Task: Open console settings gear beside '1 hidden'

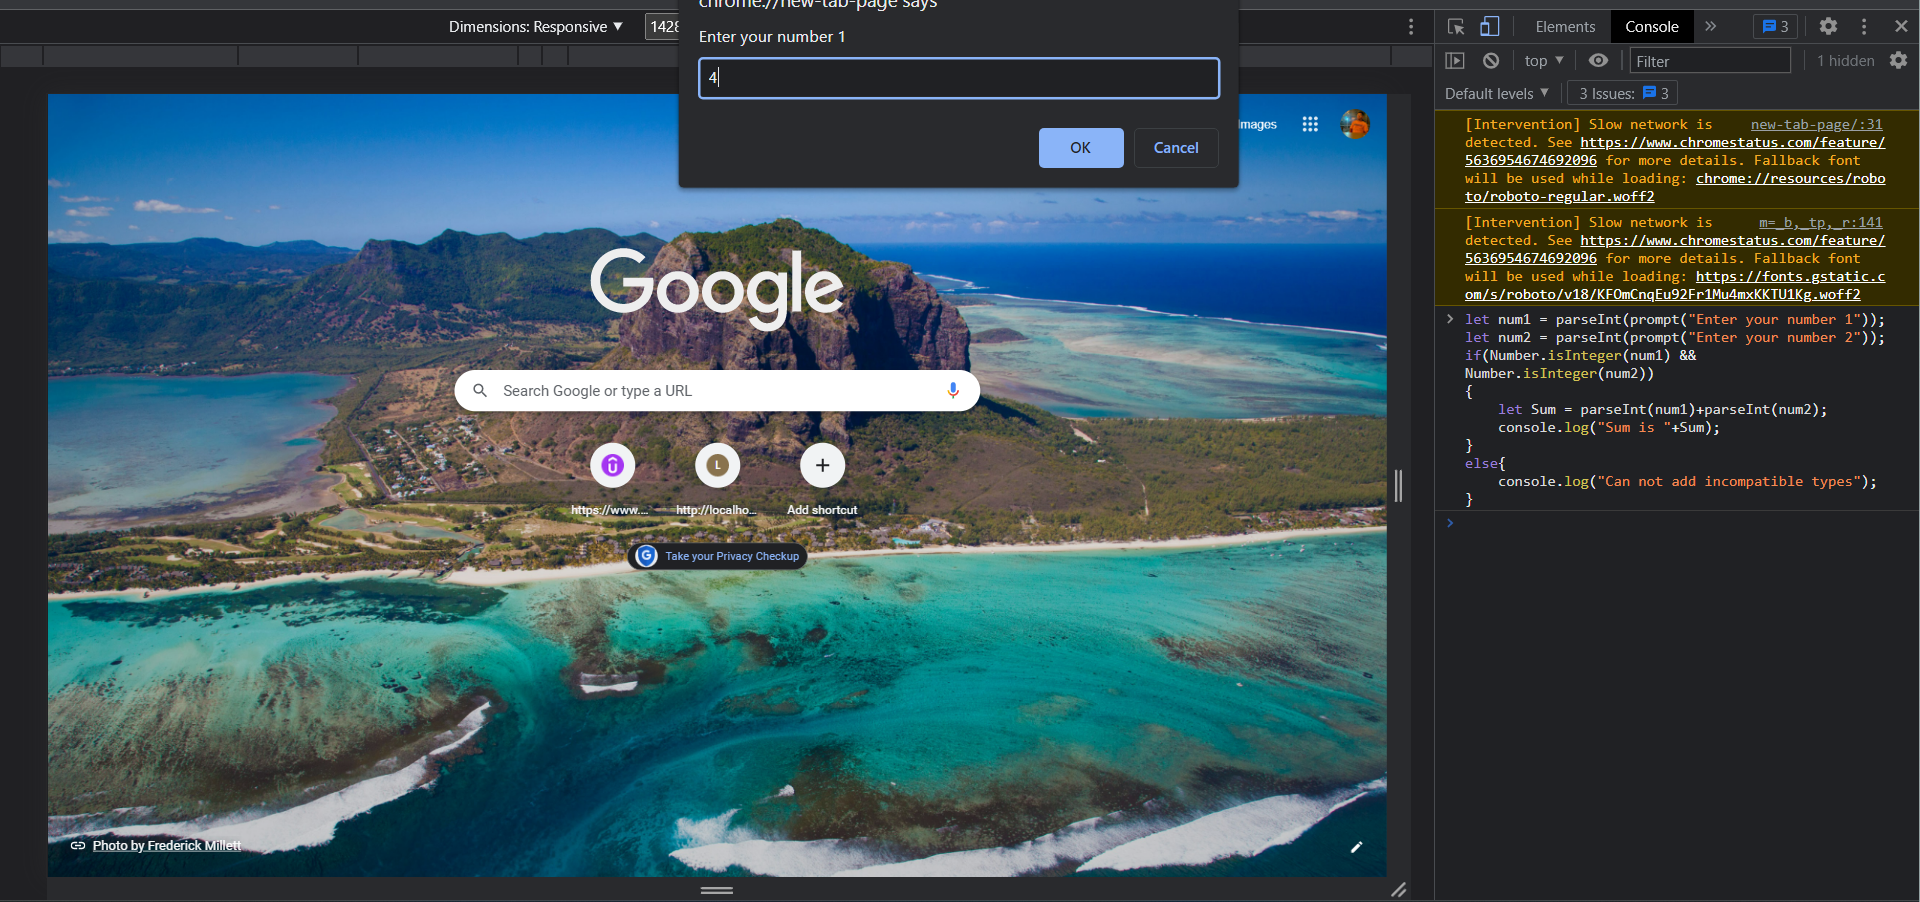Action: tap(1898, 61)
